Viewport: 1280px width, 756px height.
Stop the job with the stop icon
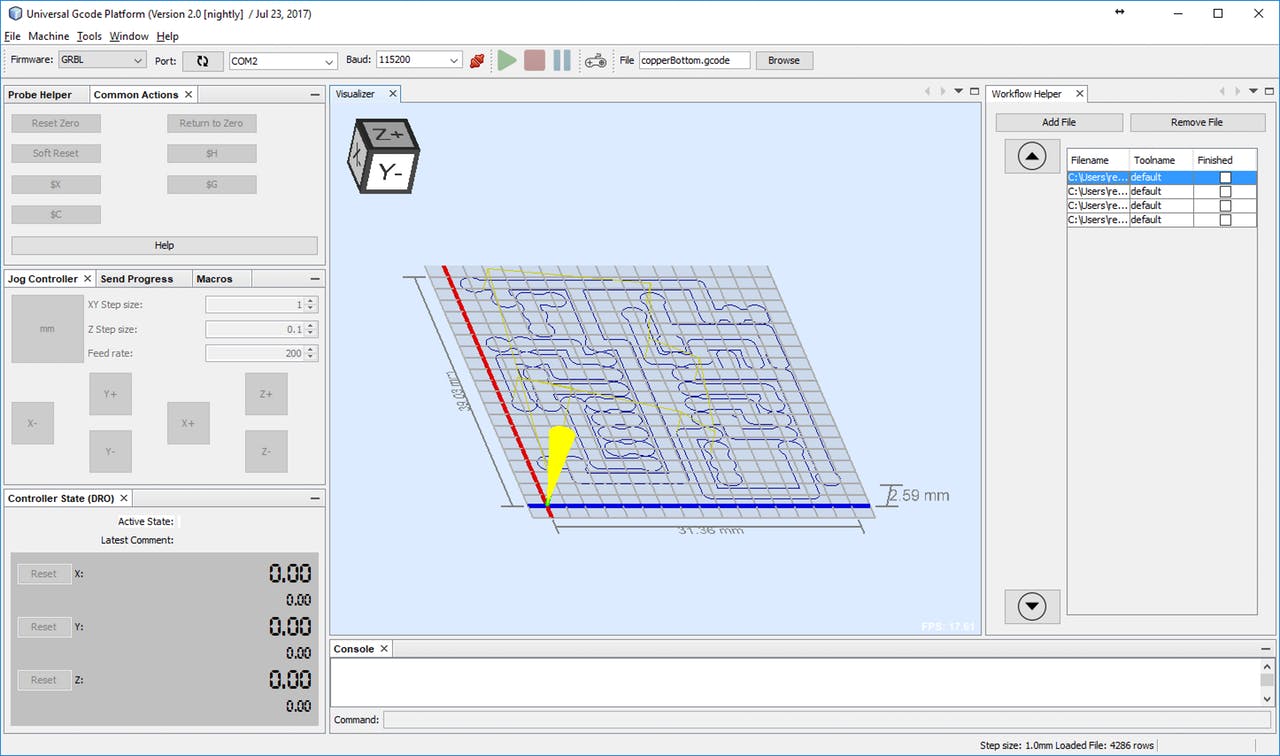point(534,60)
